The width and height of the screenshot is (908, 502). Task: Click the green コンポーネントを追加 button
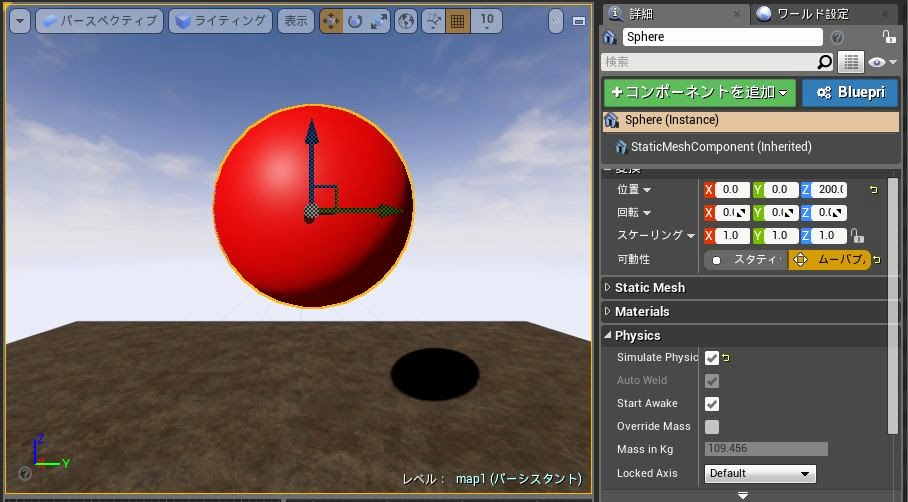699,93
